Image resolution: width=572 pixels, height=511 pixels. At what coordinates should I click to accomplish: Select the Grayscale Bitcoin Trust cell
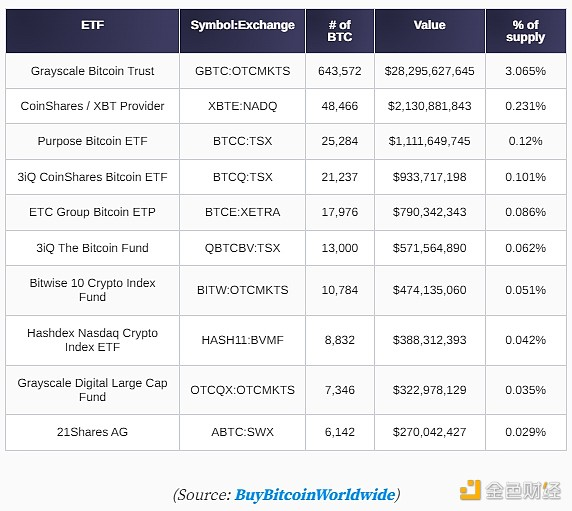point(92,71)
